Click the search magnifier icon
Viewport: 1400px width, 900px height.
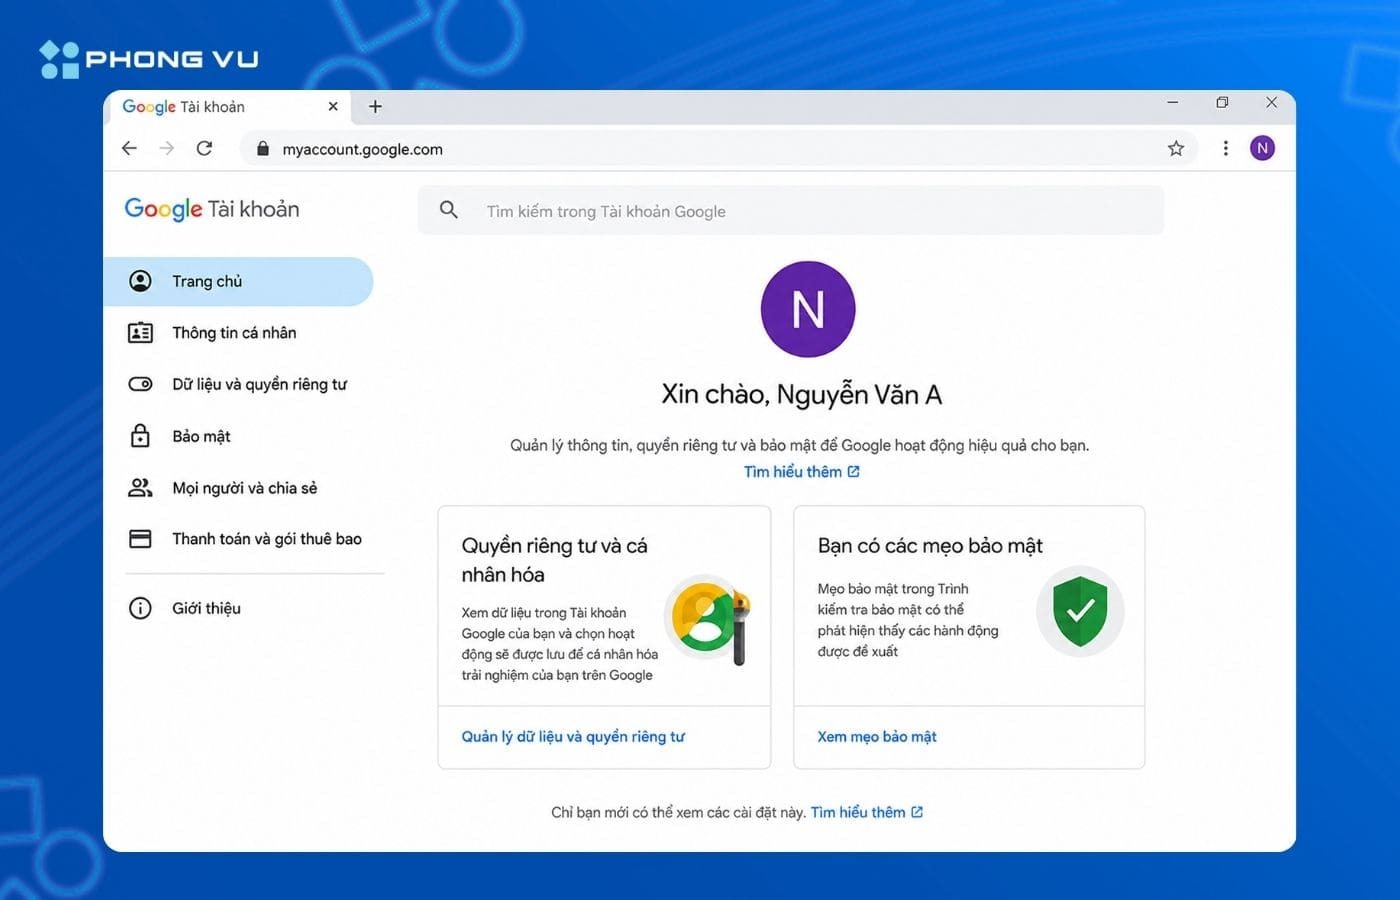[449, 210]
